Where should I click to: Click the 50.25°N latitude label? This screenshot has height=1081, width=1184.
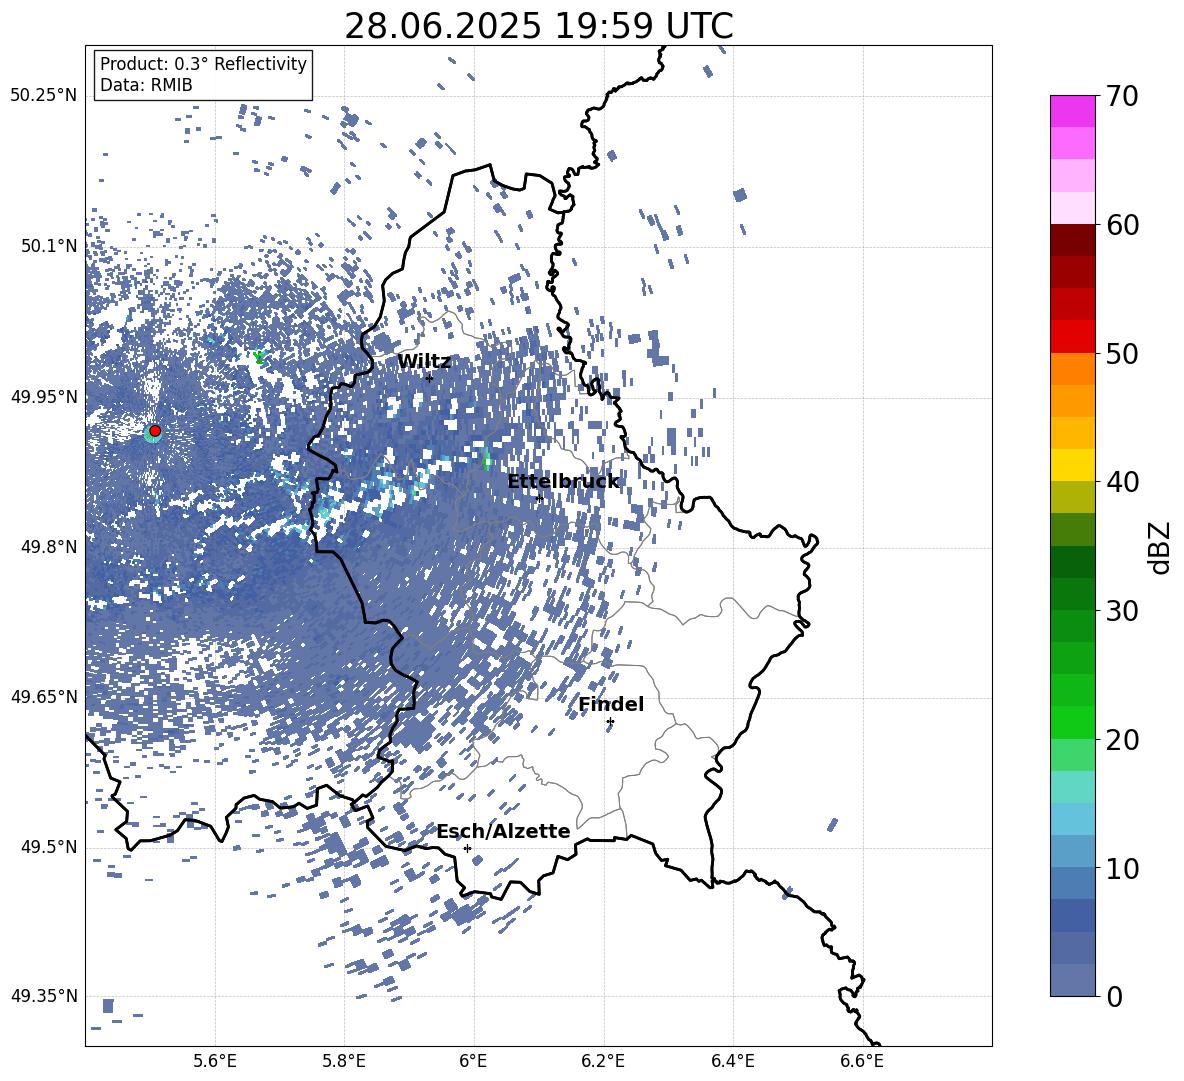44,96
